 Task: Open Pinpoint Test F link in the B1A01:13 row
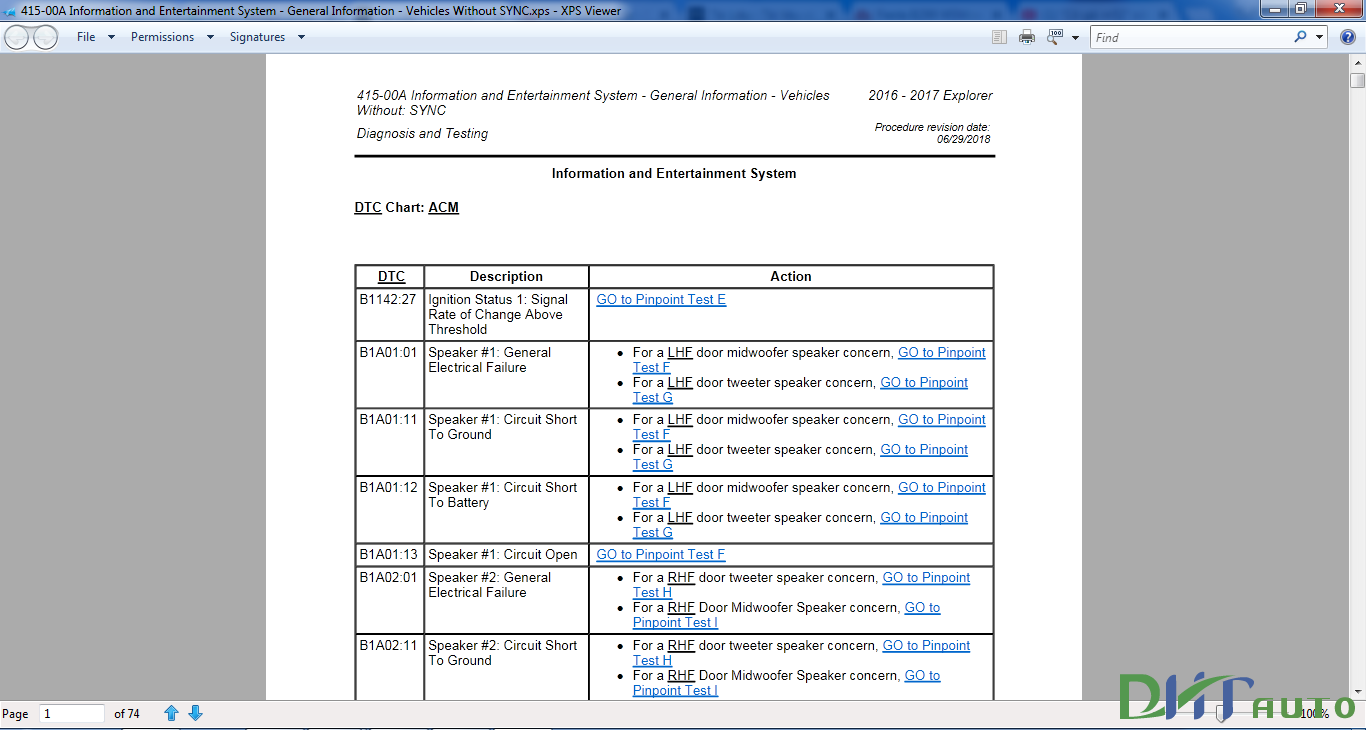click(660, 555)
